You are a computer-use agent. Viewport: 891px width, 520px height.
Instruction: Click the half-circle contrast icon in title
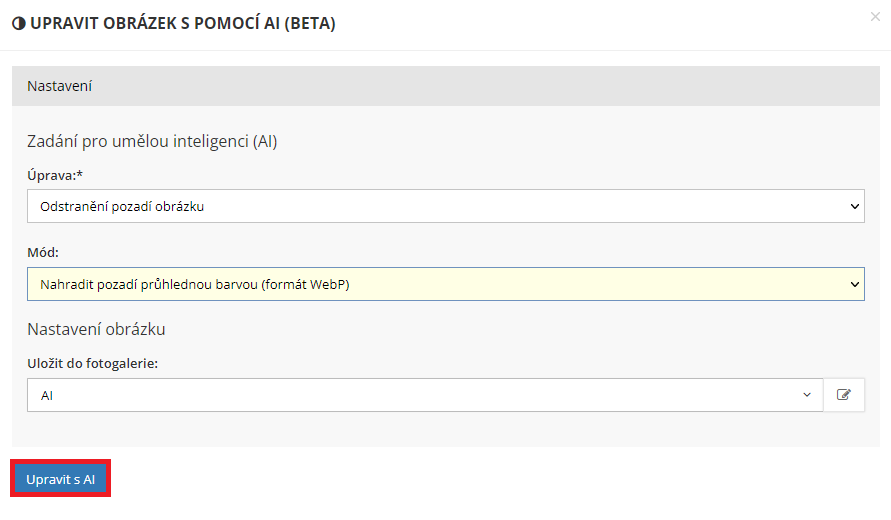19,23
